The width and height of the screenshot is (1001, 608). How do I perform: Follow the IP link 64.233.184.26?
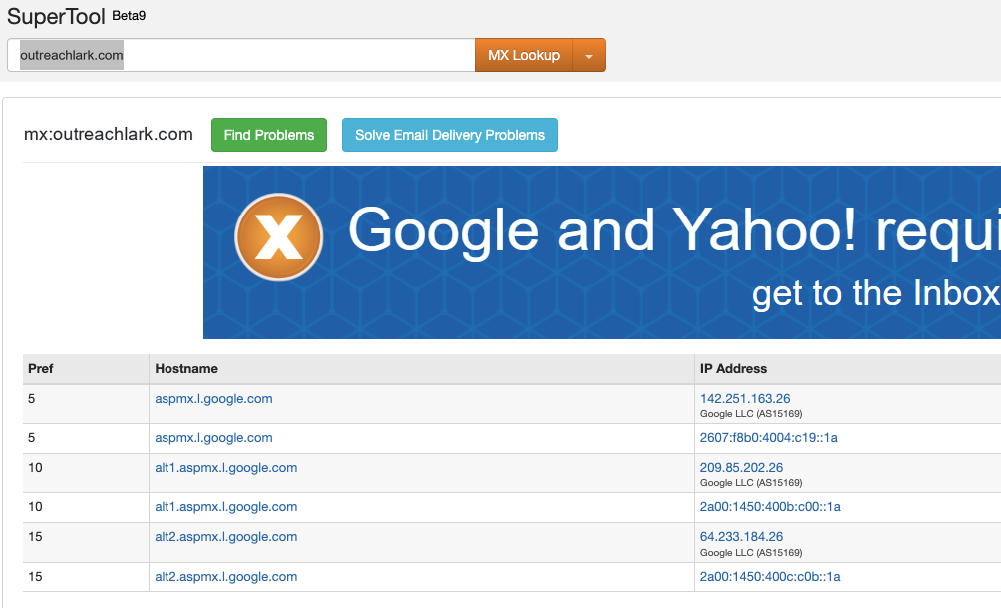[x=741, y=536]
